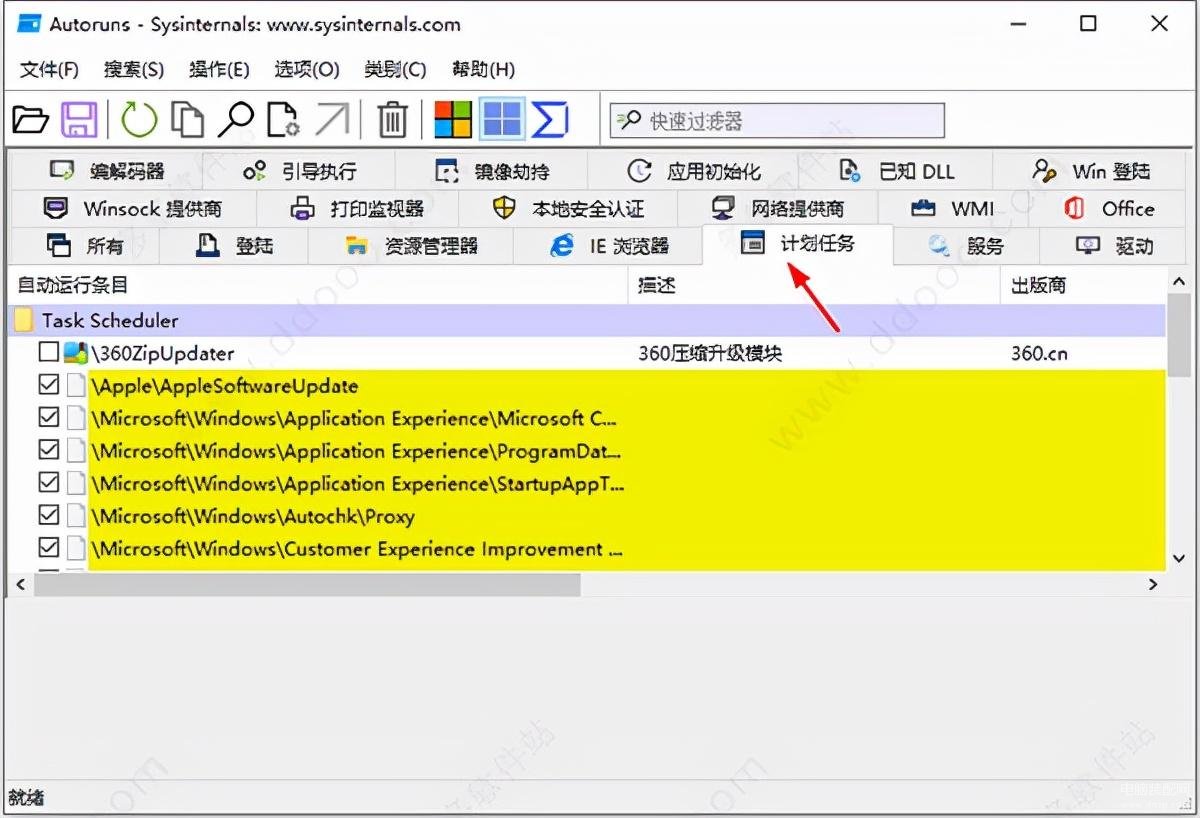This screenshot has height=818, width=1200.
Task: Switch to the 镜像劫持 tab
Action: (492, 171)
